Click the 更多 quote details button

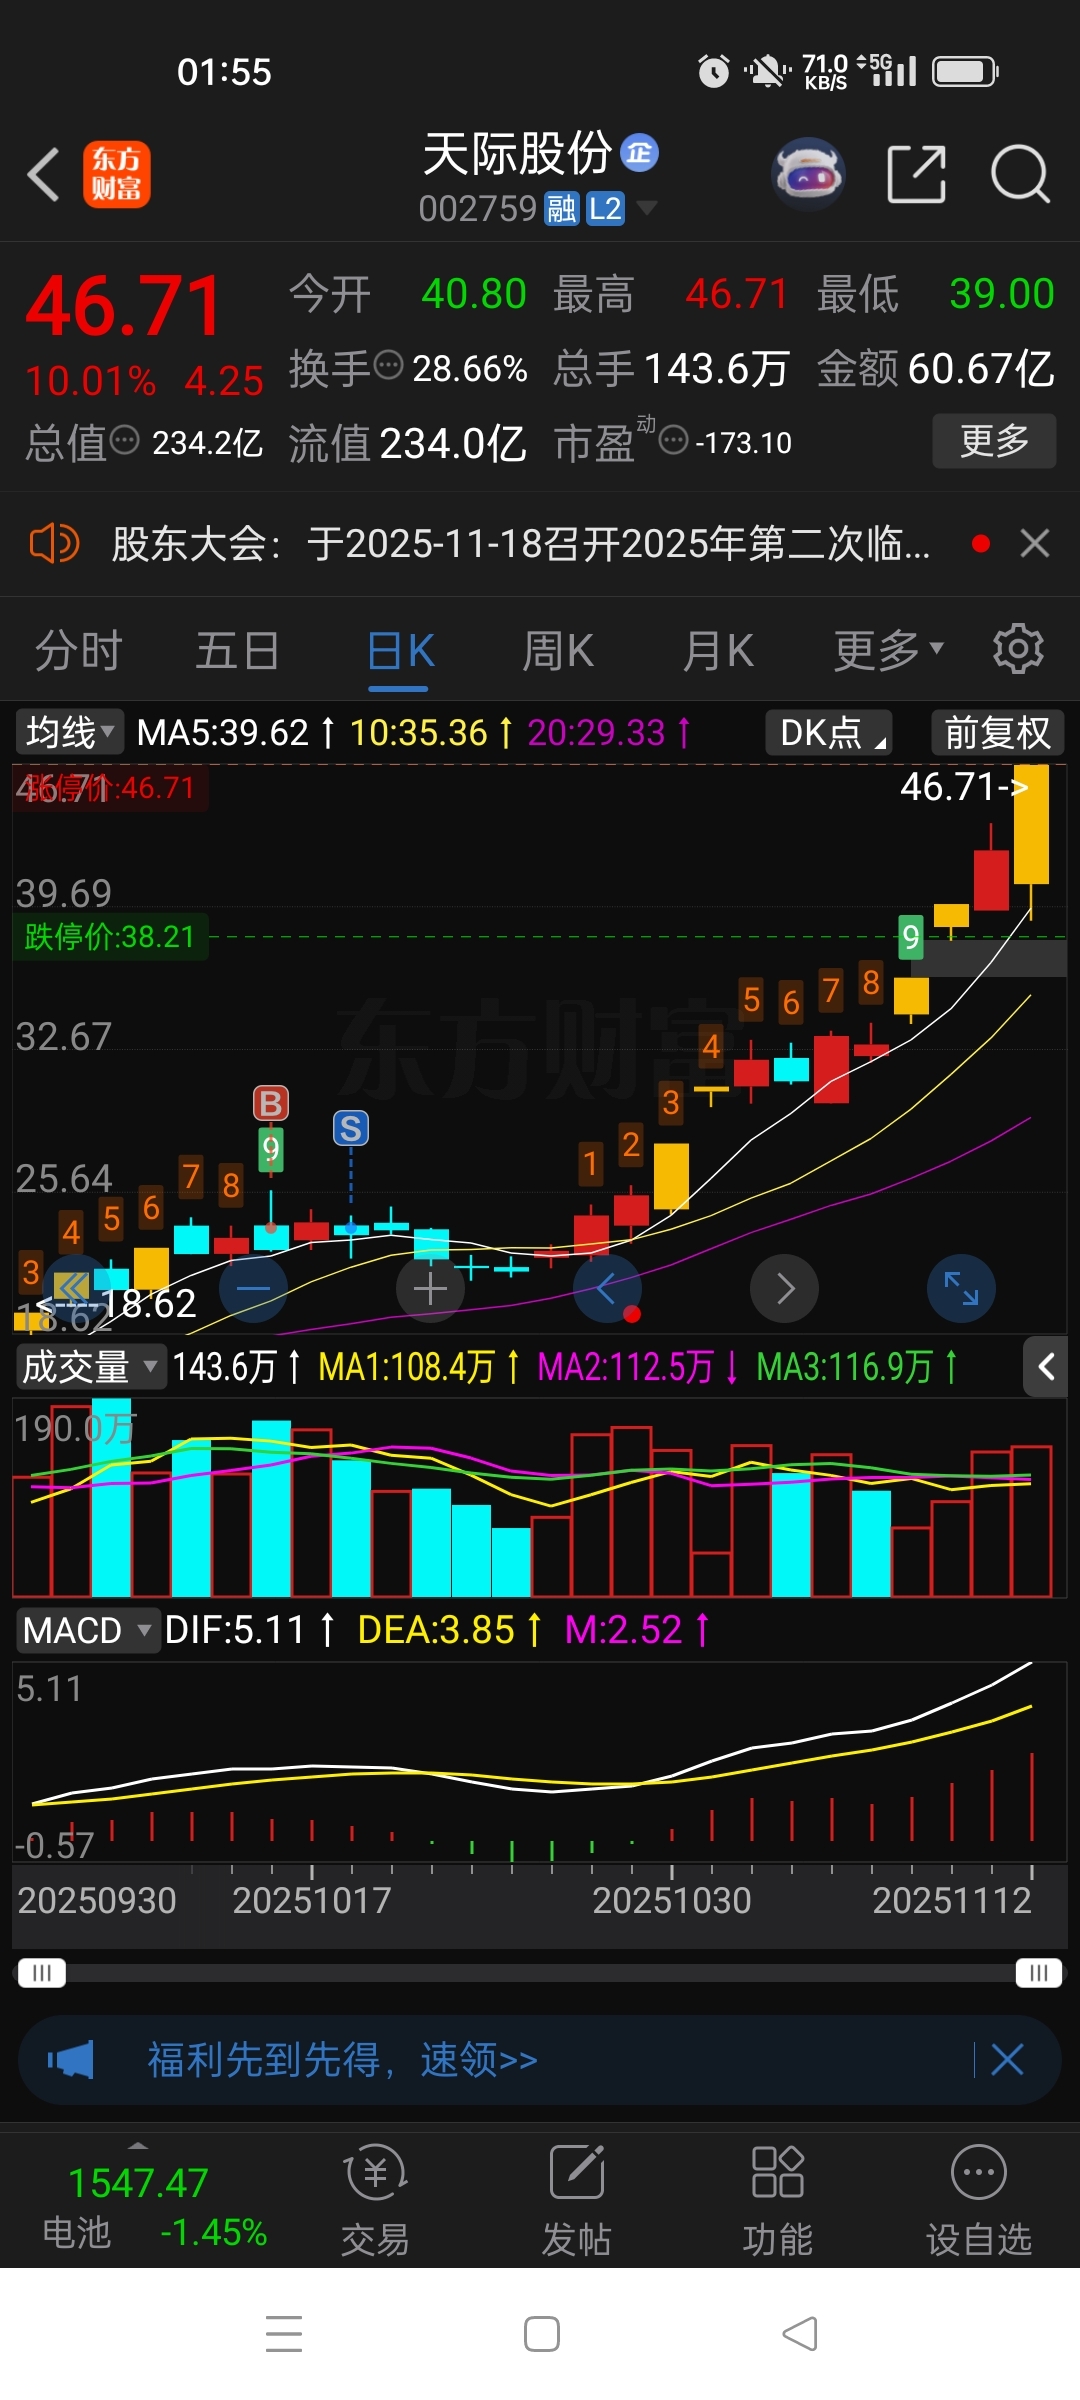pos(994,441)
